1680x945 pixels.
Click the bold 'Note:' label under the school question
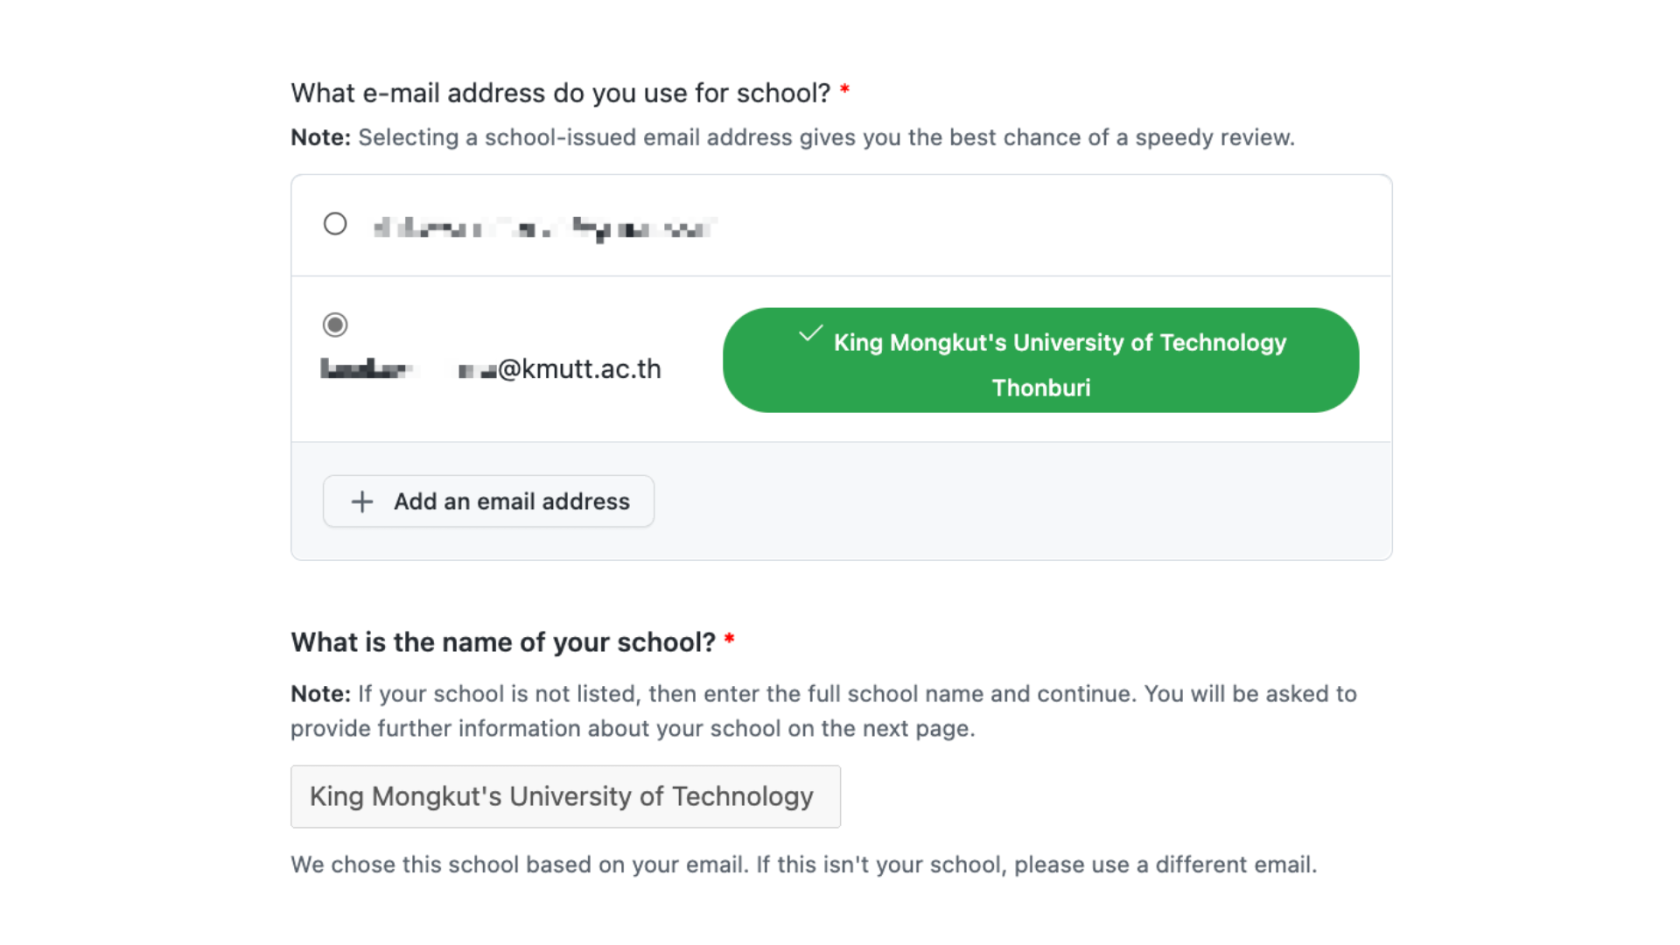coord(321,694)
